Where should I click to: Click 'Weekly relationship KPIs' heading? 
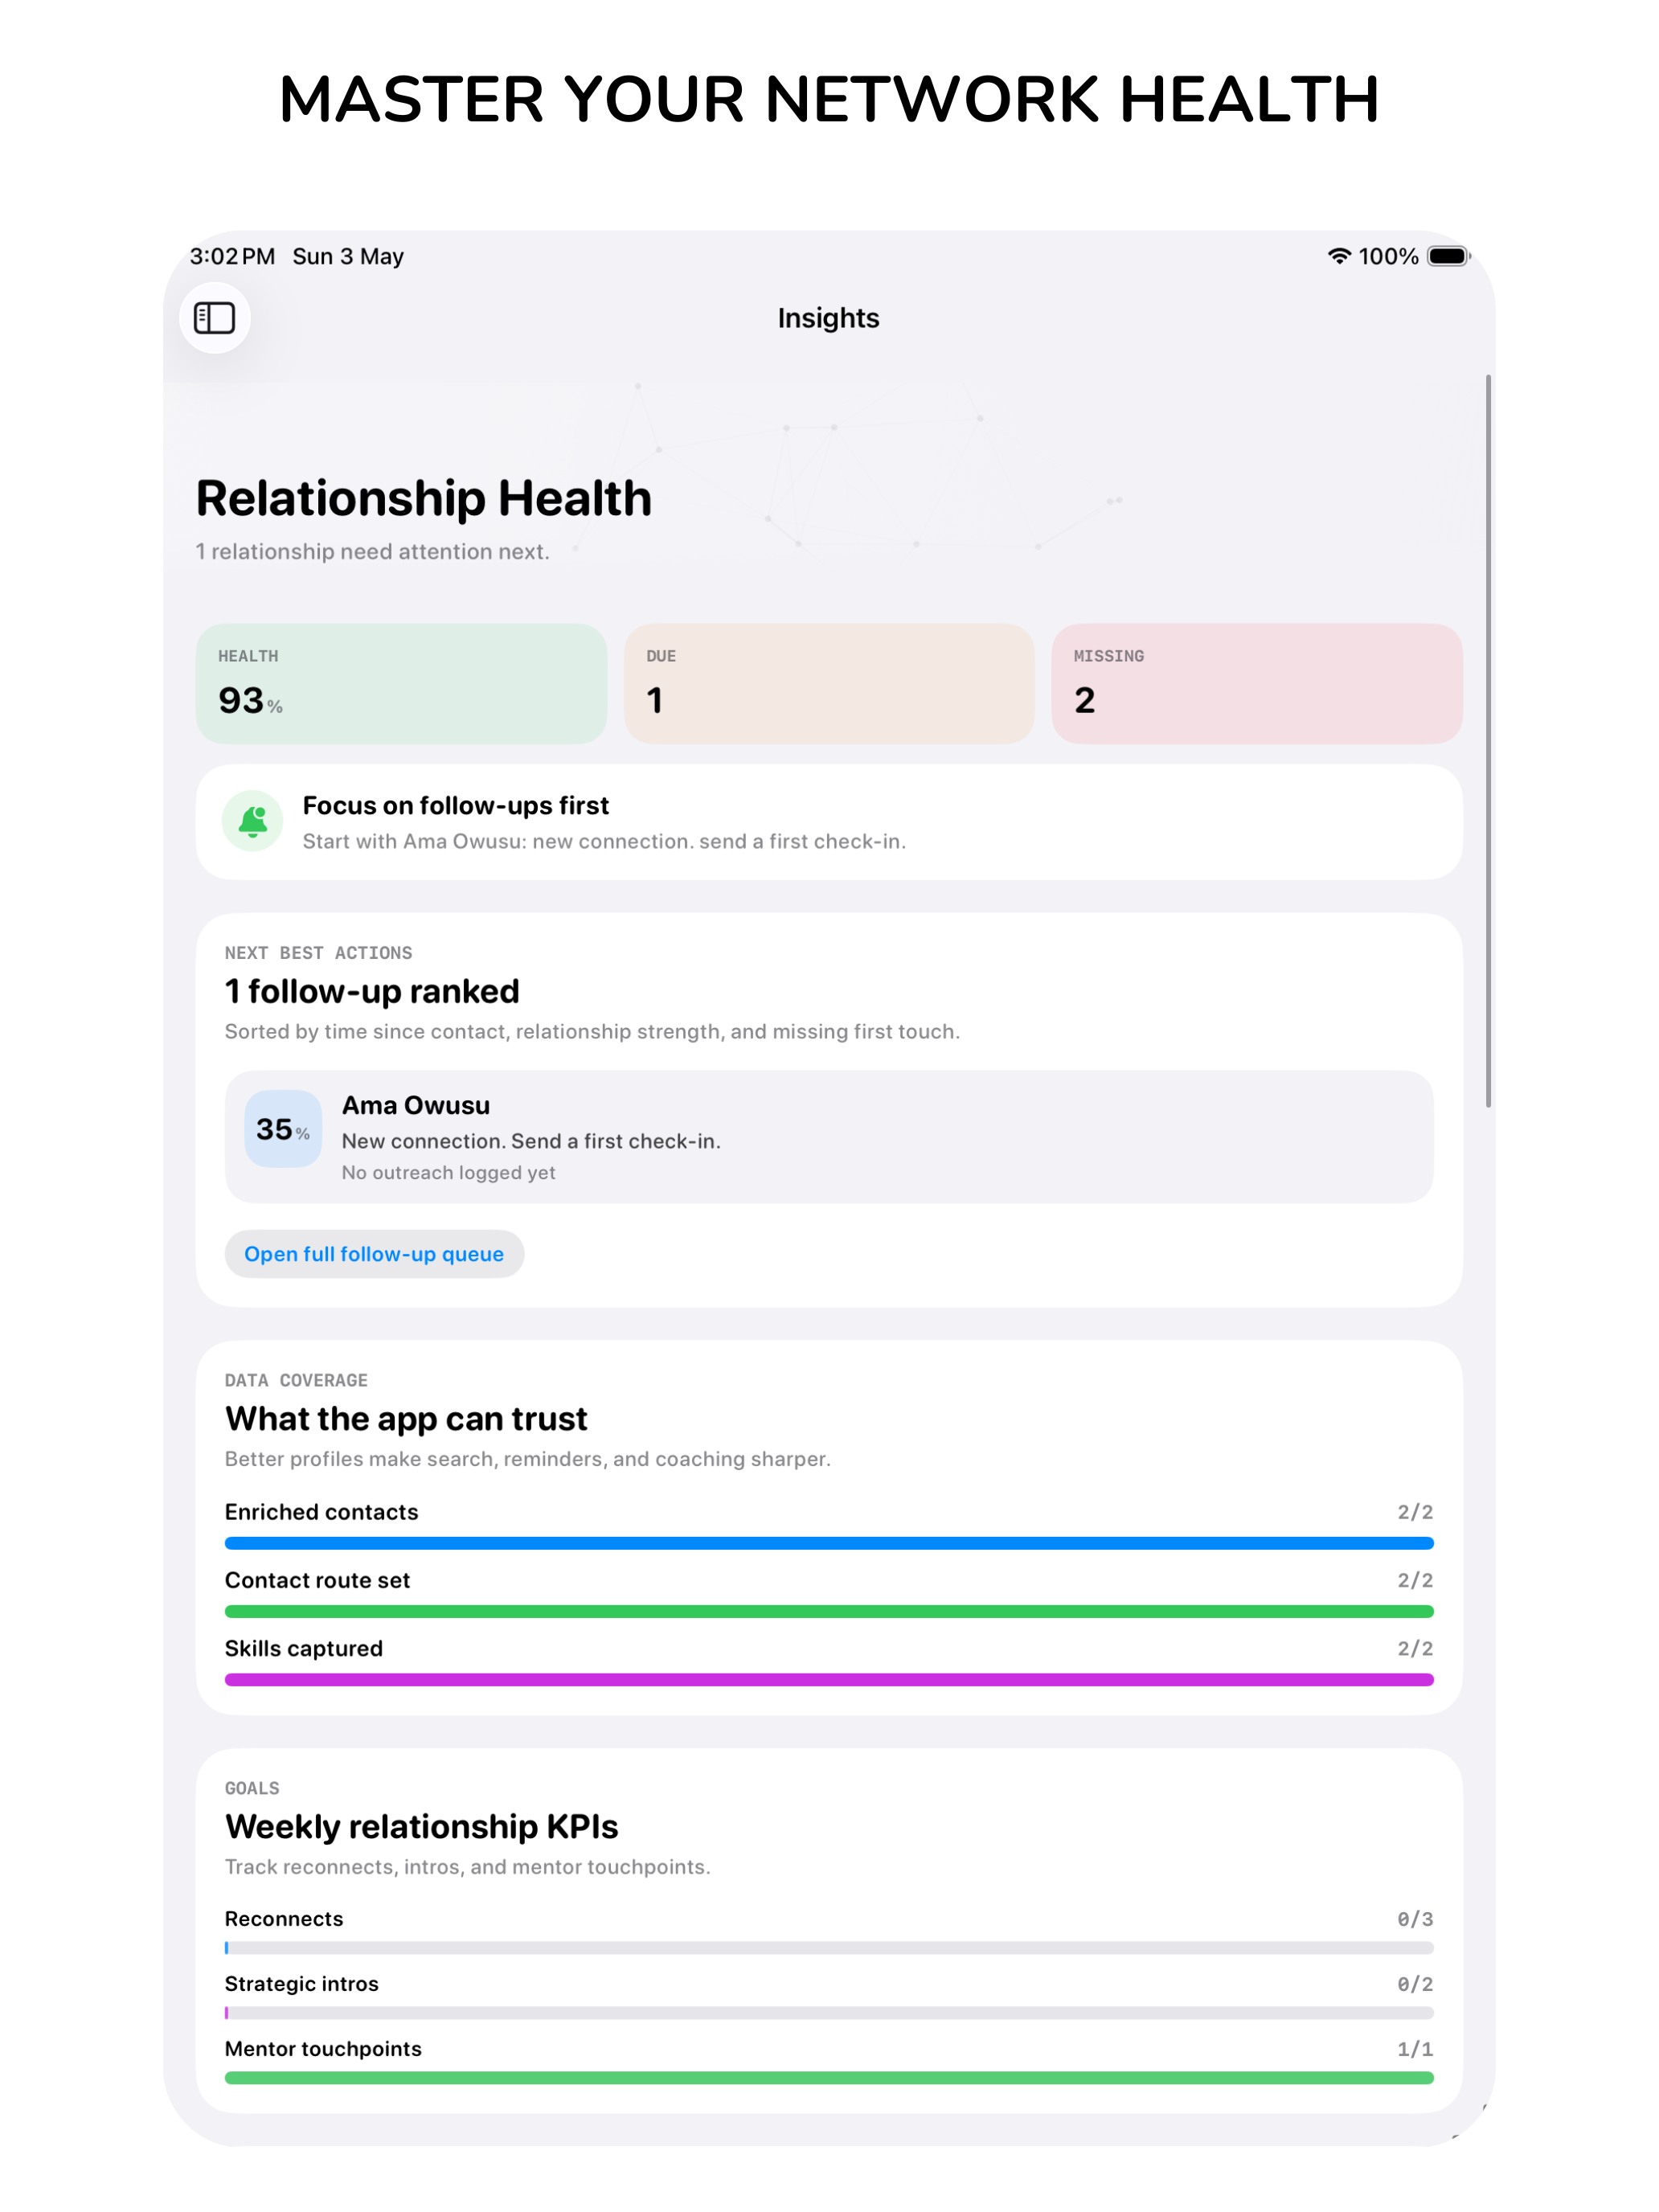tap(421, 1827)
